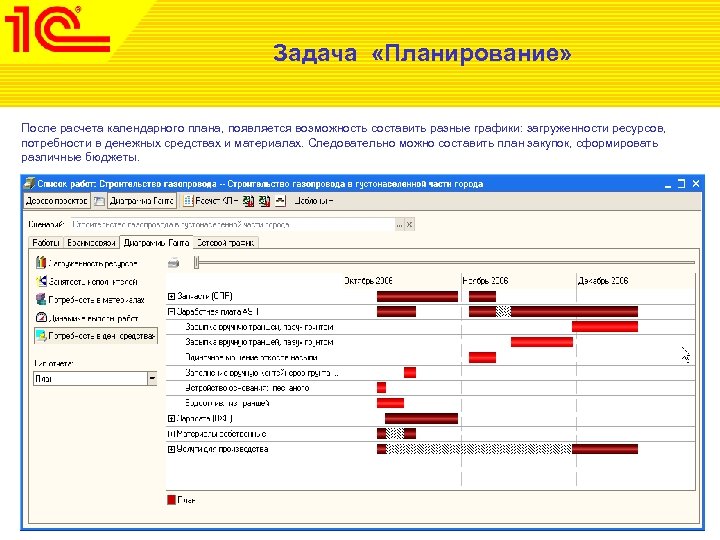Click the Дерево проектов toolbar button
This screenshot has width=720, height=540.
point(56,201)
